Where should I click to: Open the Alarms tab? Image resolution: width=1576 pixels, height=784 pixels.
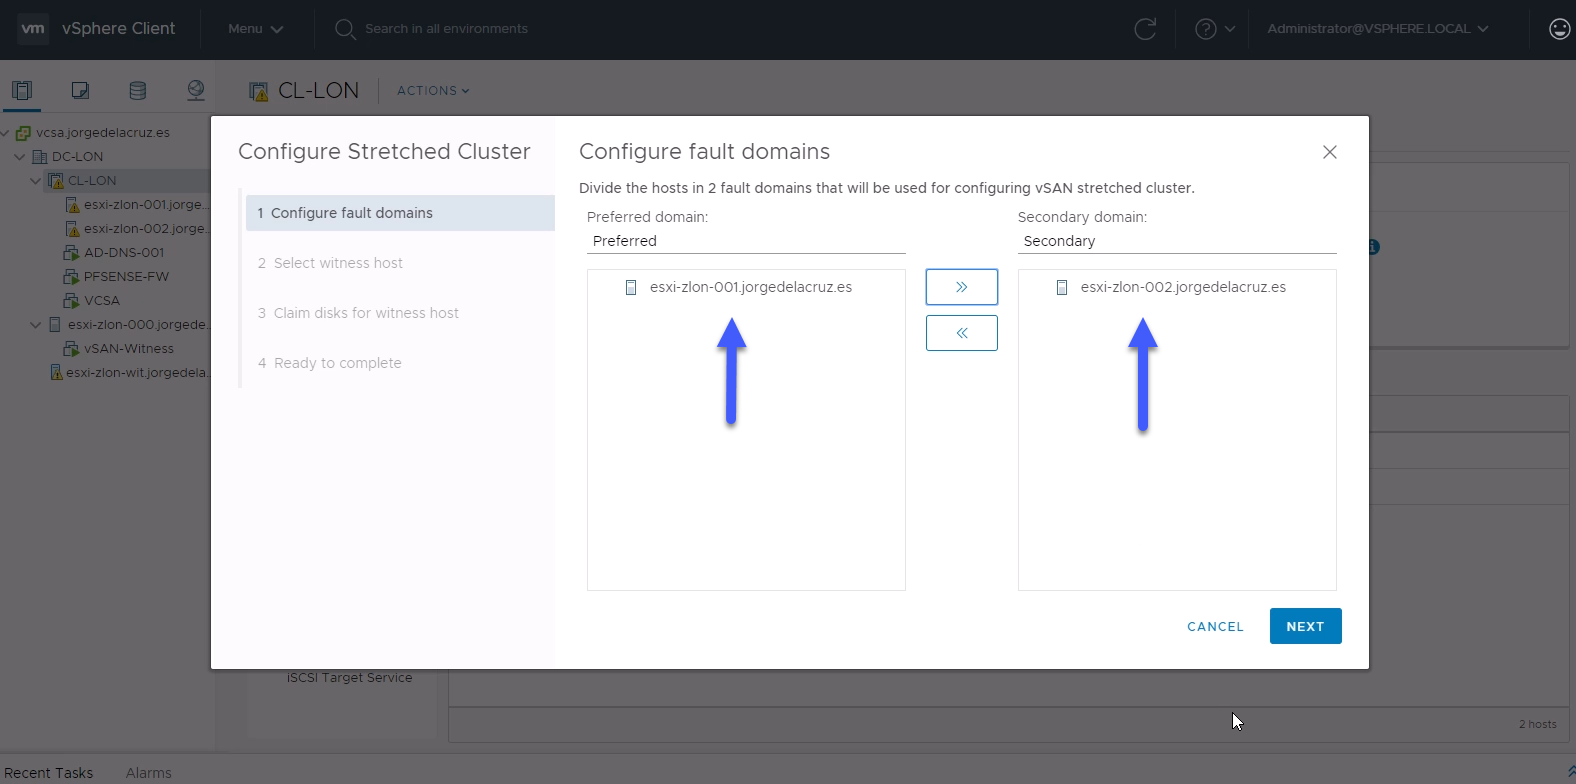pos(149,773)
